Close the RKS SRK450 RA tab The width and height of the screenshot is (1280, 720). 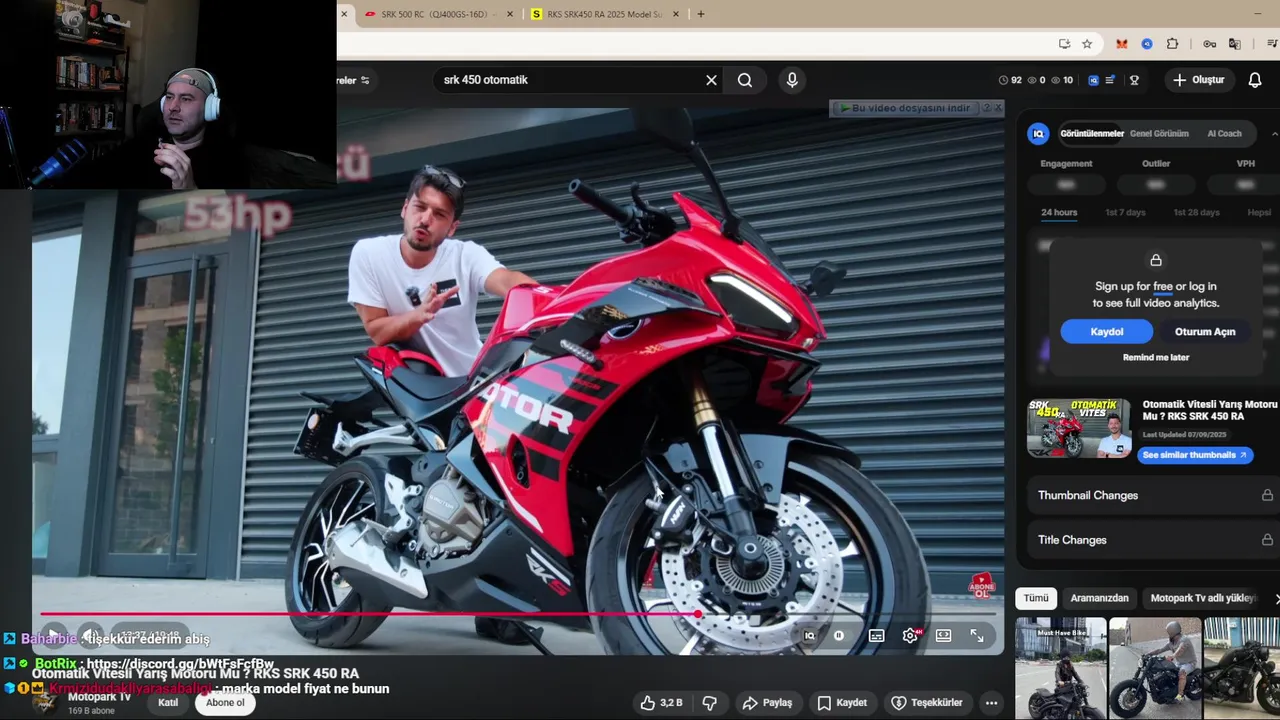pos(676,14)
